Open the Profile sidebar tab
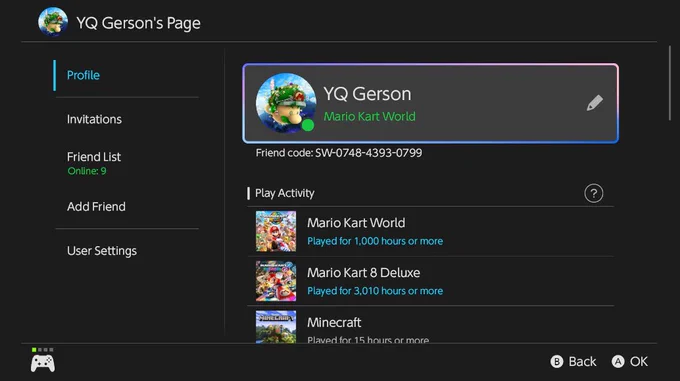680x381 pixels. click(x=83, y=75)
